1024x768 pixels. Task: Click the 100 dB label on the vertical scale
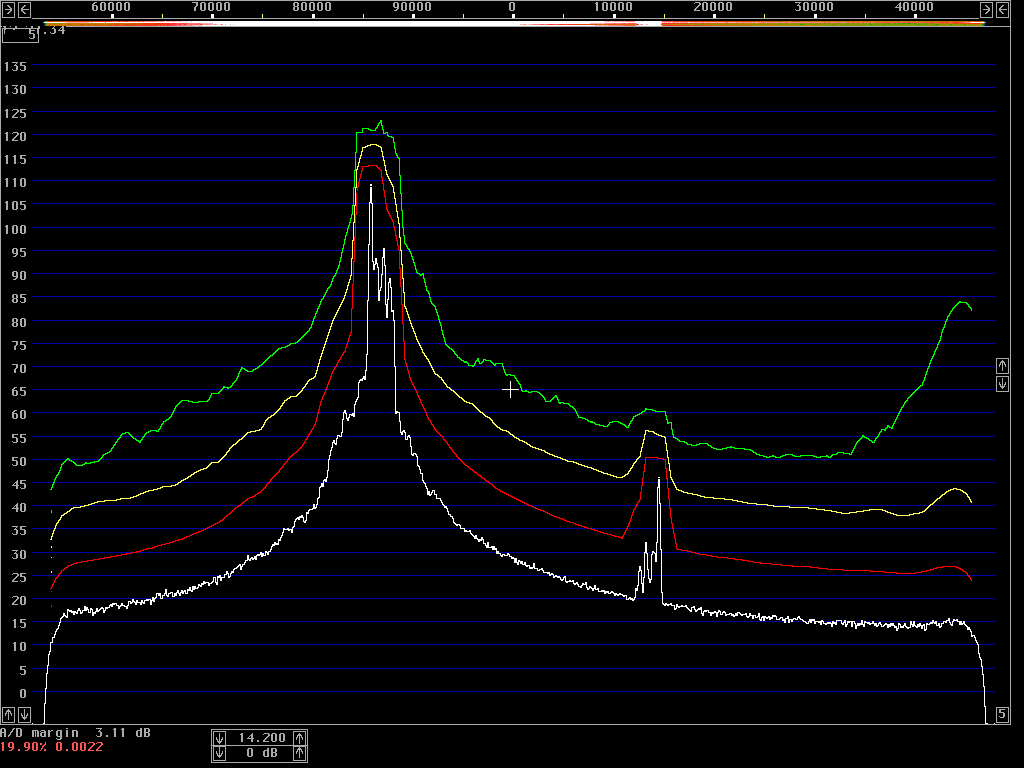tap(15, 229)
